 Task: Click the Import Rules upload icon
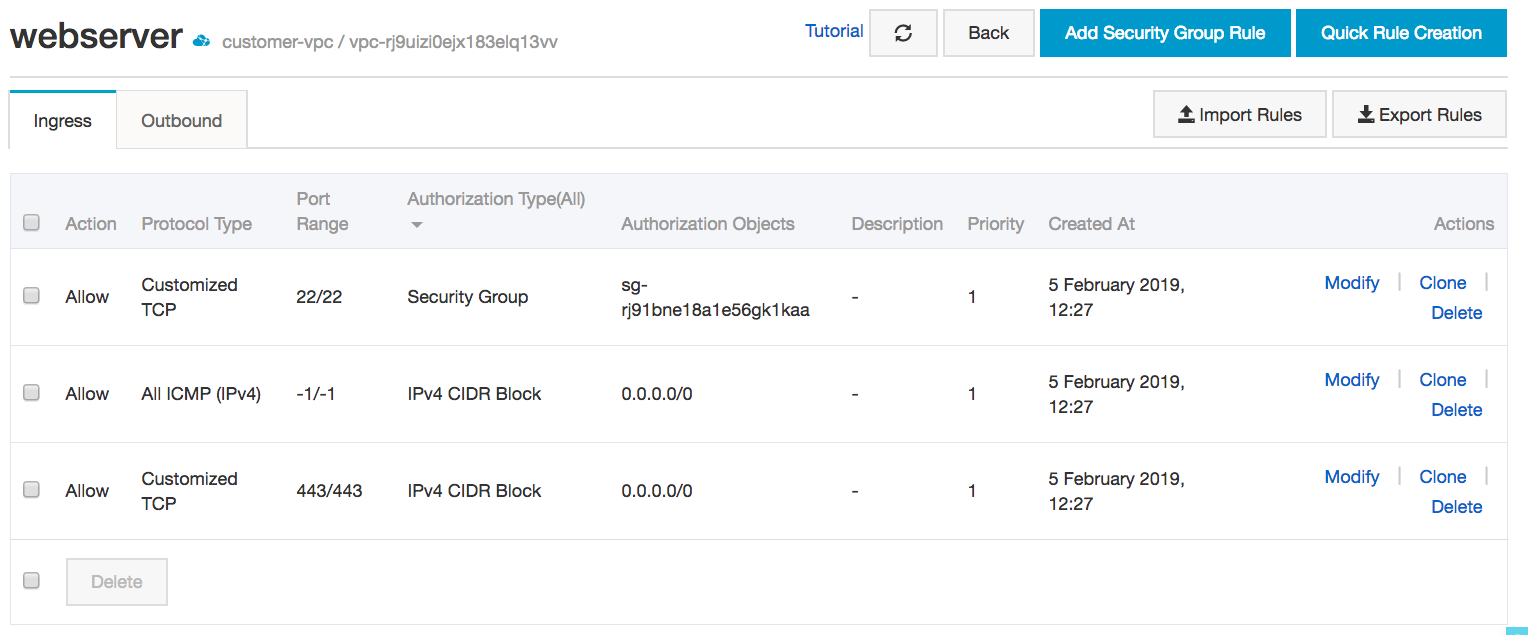coord(1186,115)
